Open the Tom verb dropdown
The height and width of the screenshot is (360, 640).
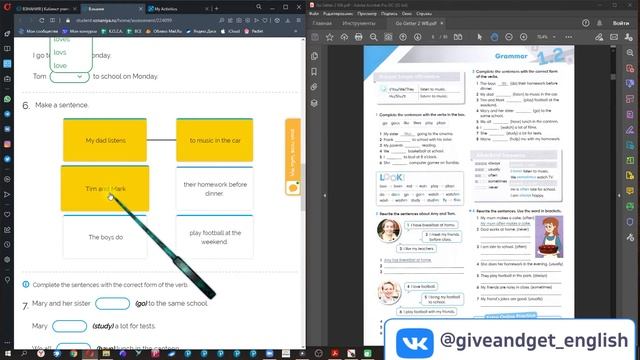tap(69, 76)
